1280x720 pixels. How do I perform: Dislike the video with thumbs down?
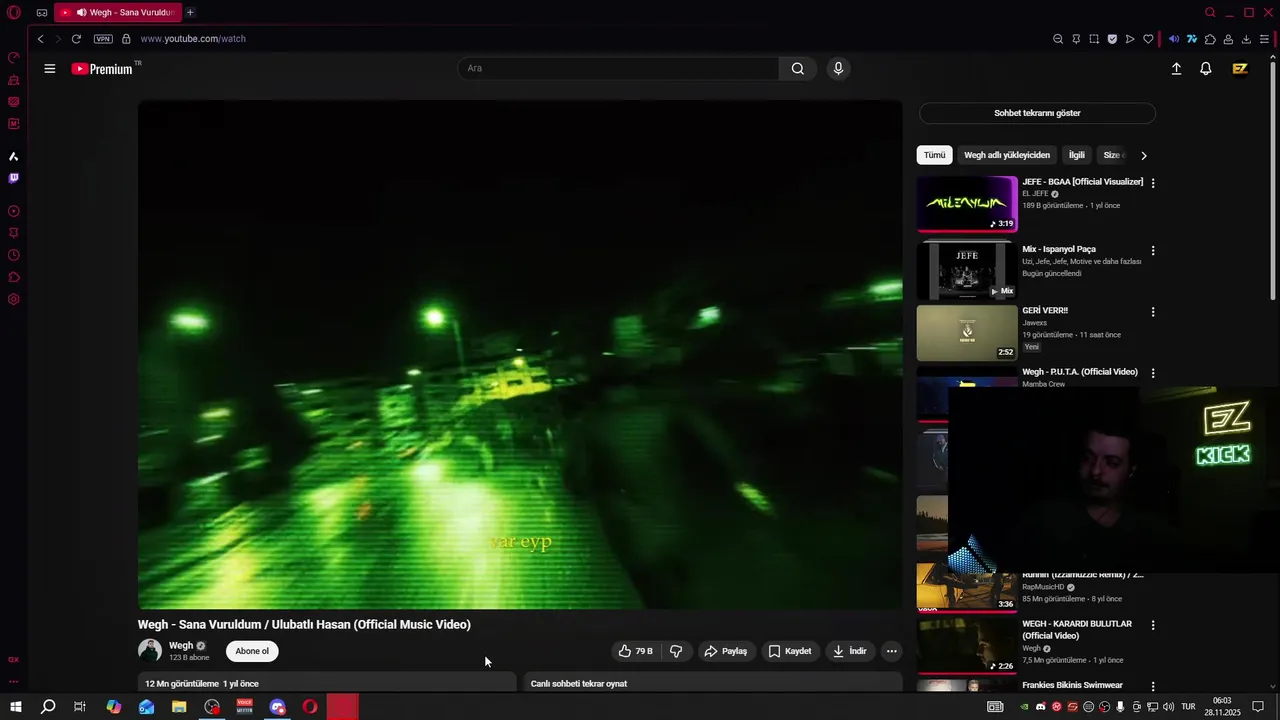click(676, 651)
